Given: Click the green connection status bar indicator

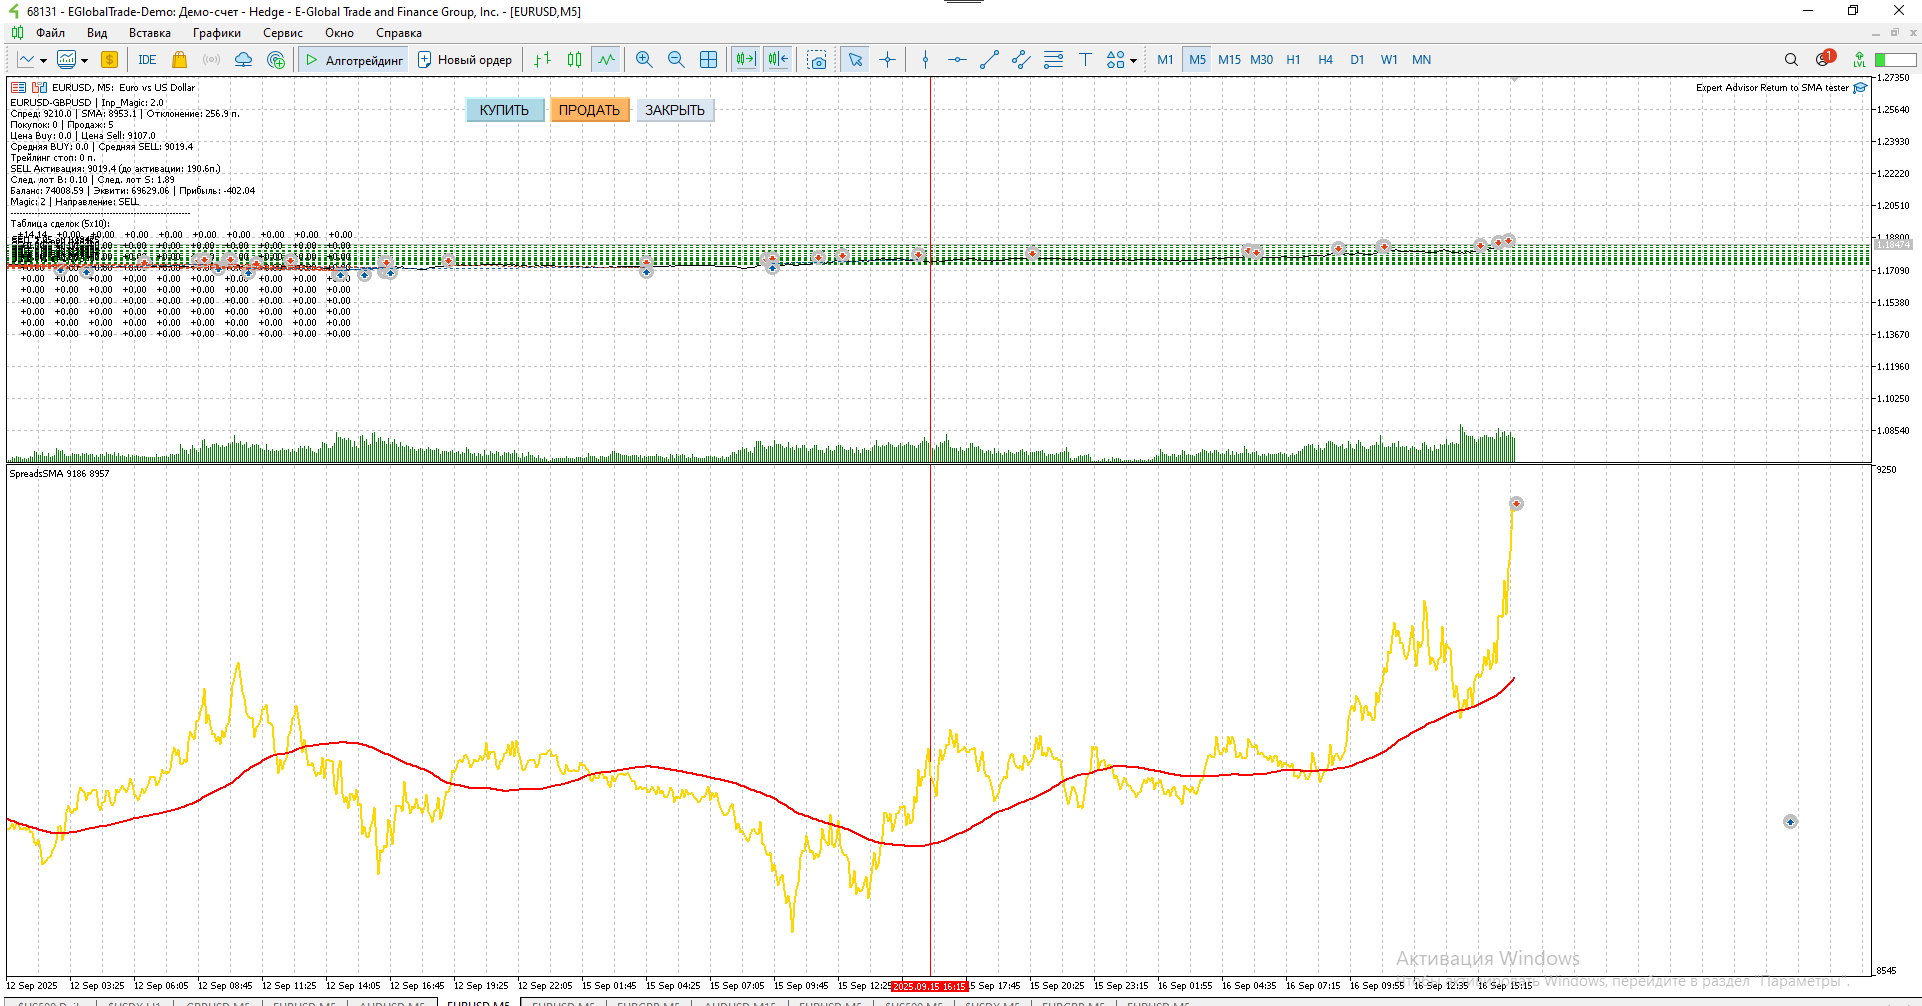Looking at the screenshot, I should pos(1895,60).
